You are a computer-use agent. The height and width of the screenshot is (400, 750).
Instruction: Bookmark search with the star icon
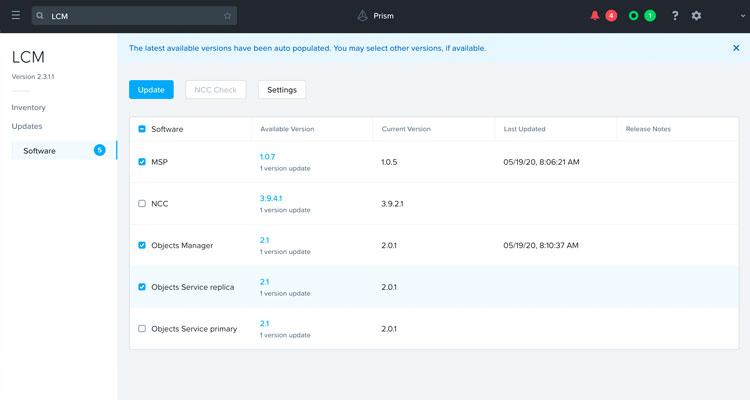click(x=228, y=16)
